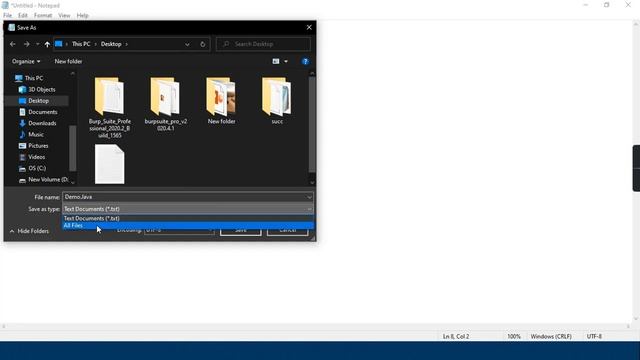This screenshot has width=640, height=360.
Task: Click the Save As dialog title icon
Action: [11, 27]
